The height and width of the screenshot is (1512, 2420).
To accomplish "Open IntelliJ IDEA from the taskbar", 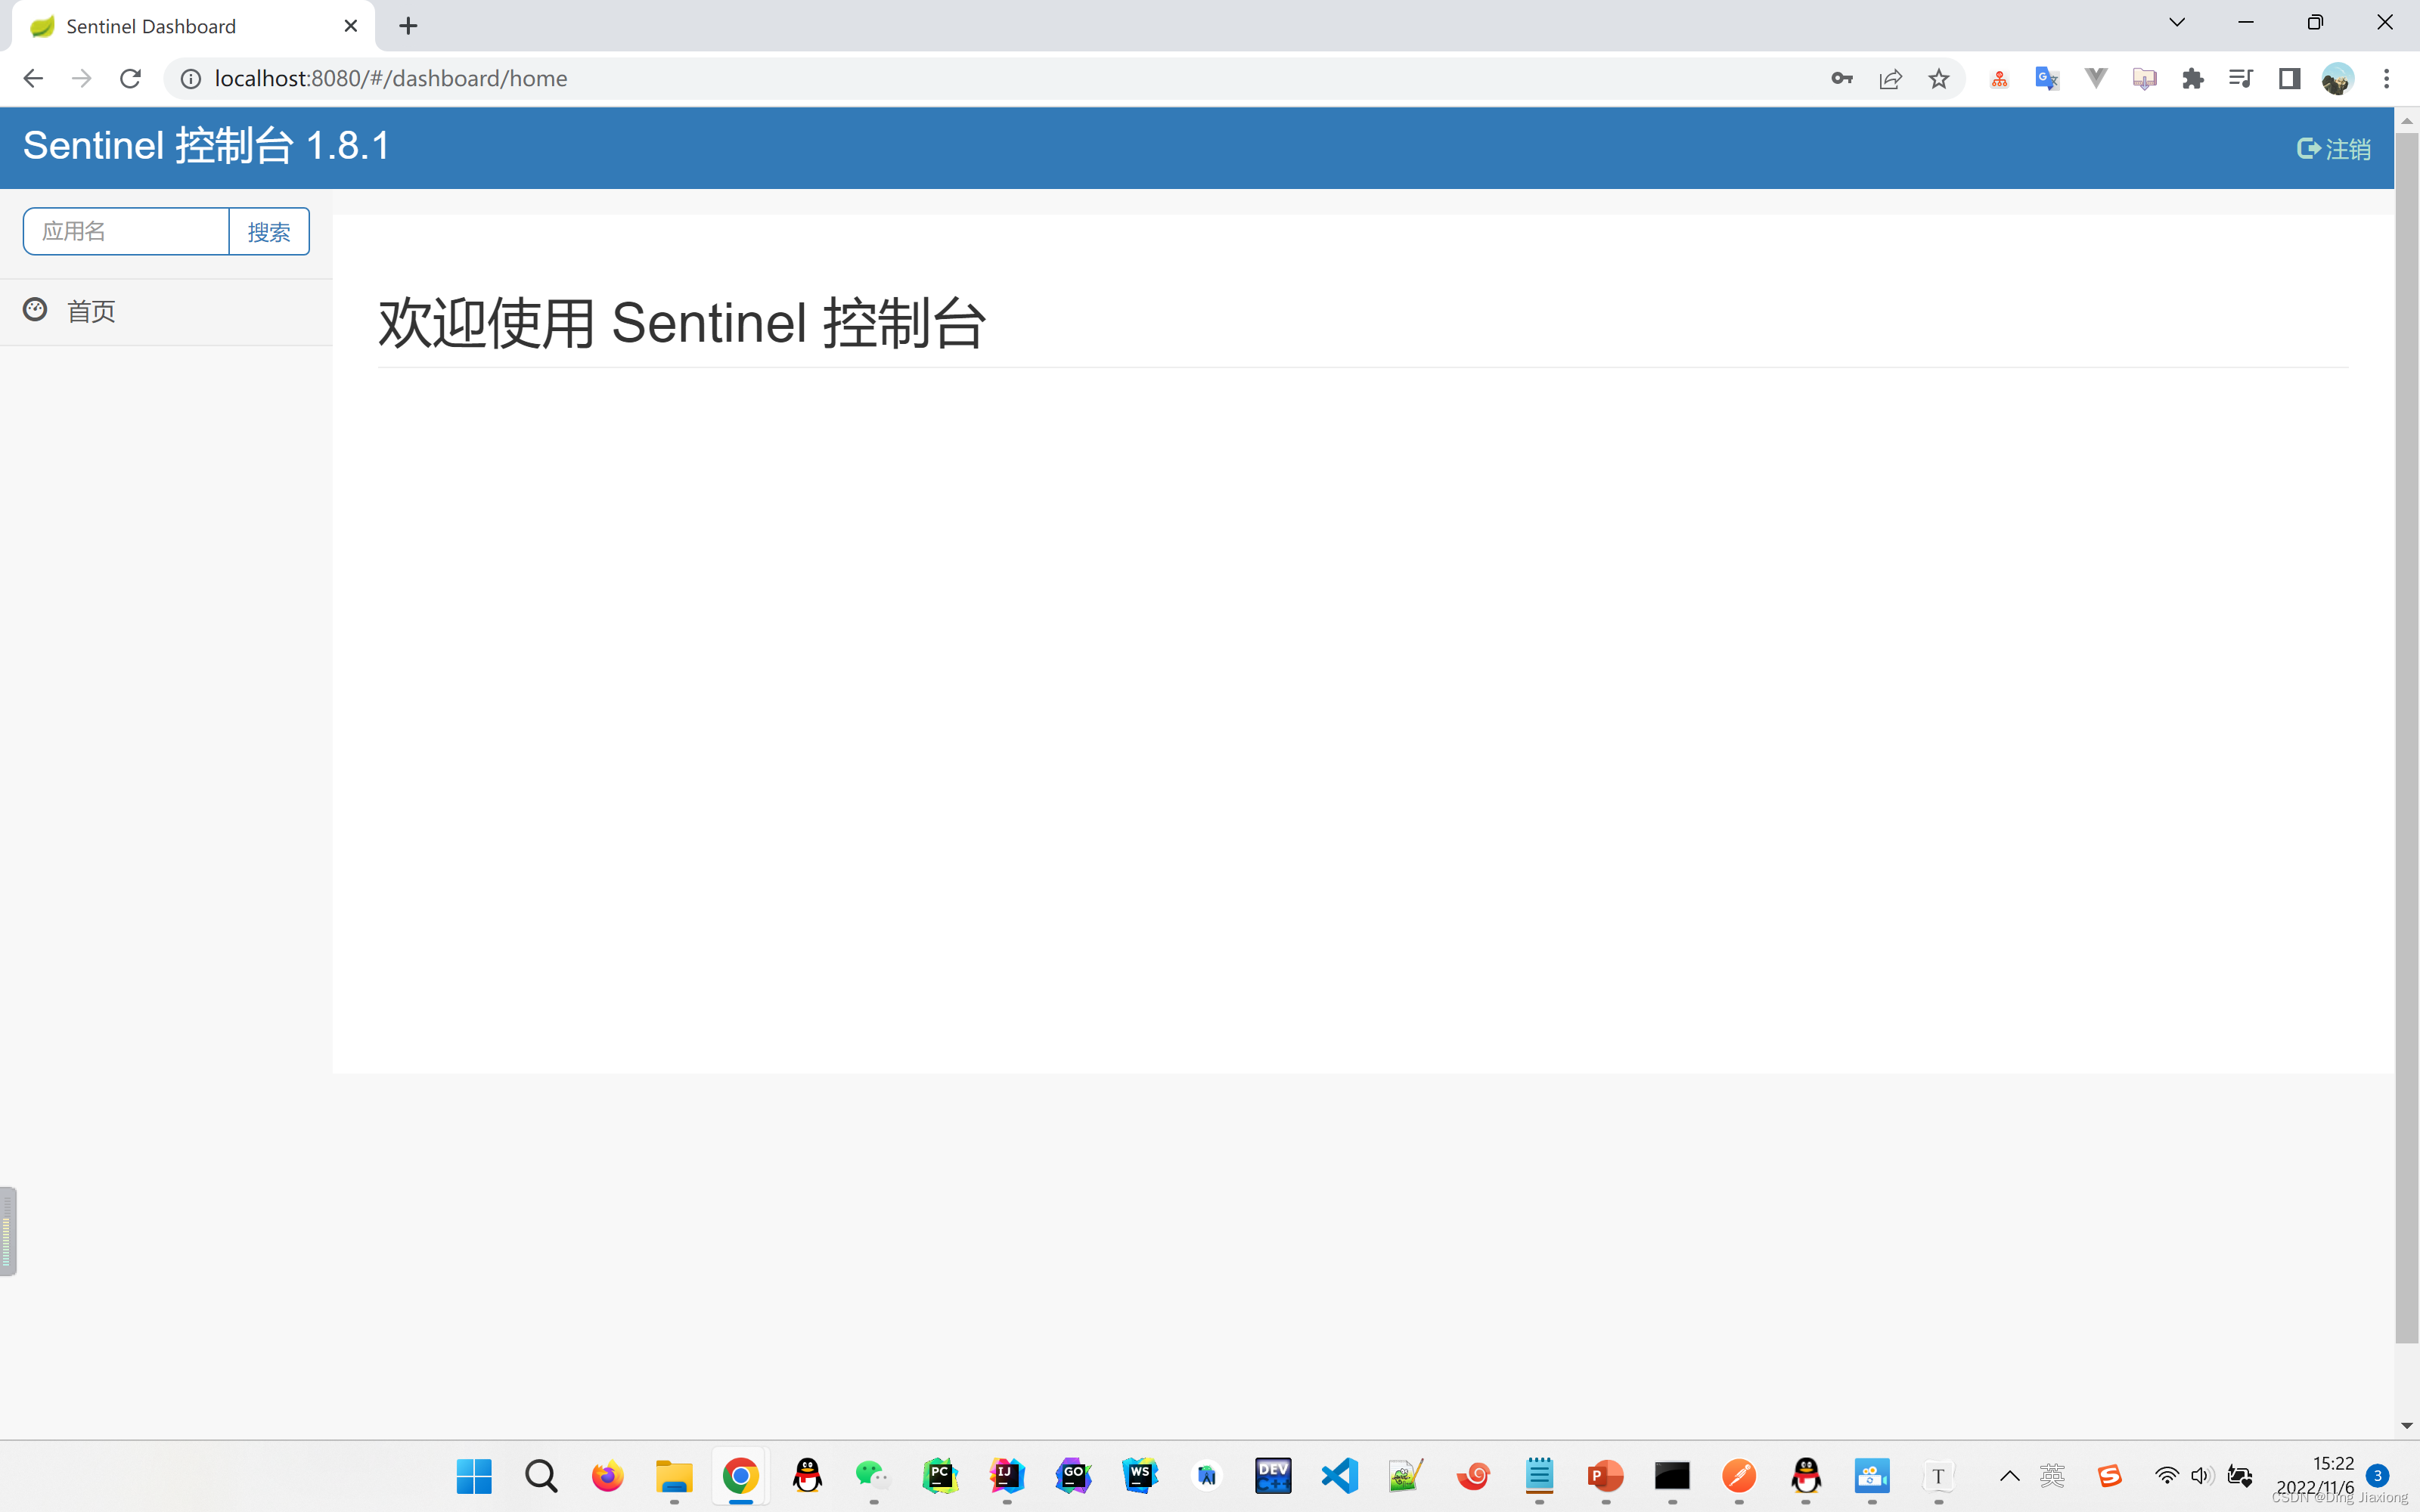I will tap(1007, 1475).
